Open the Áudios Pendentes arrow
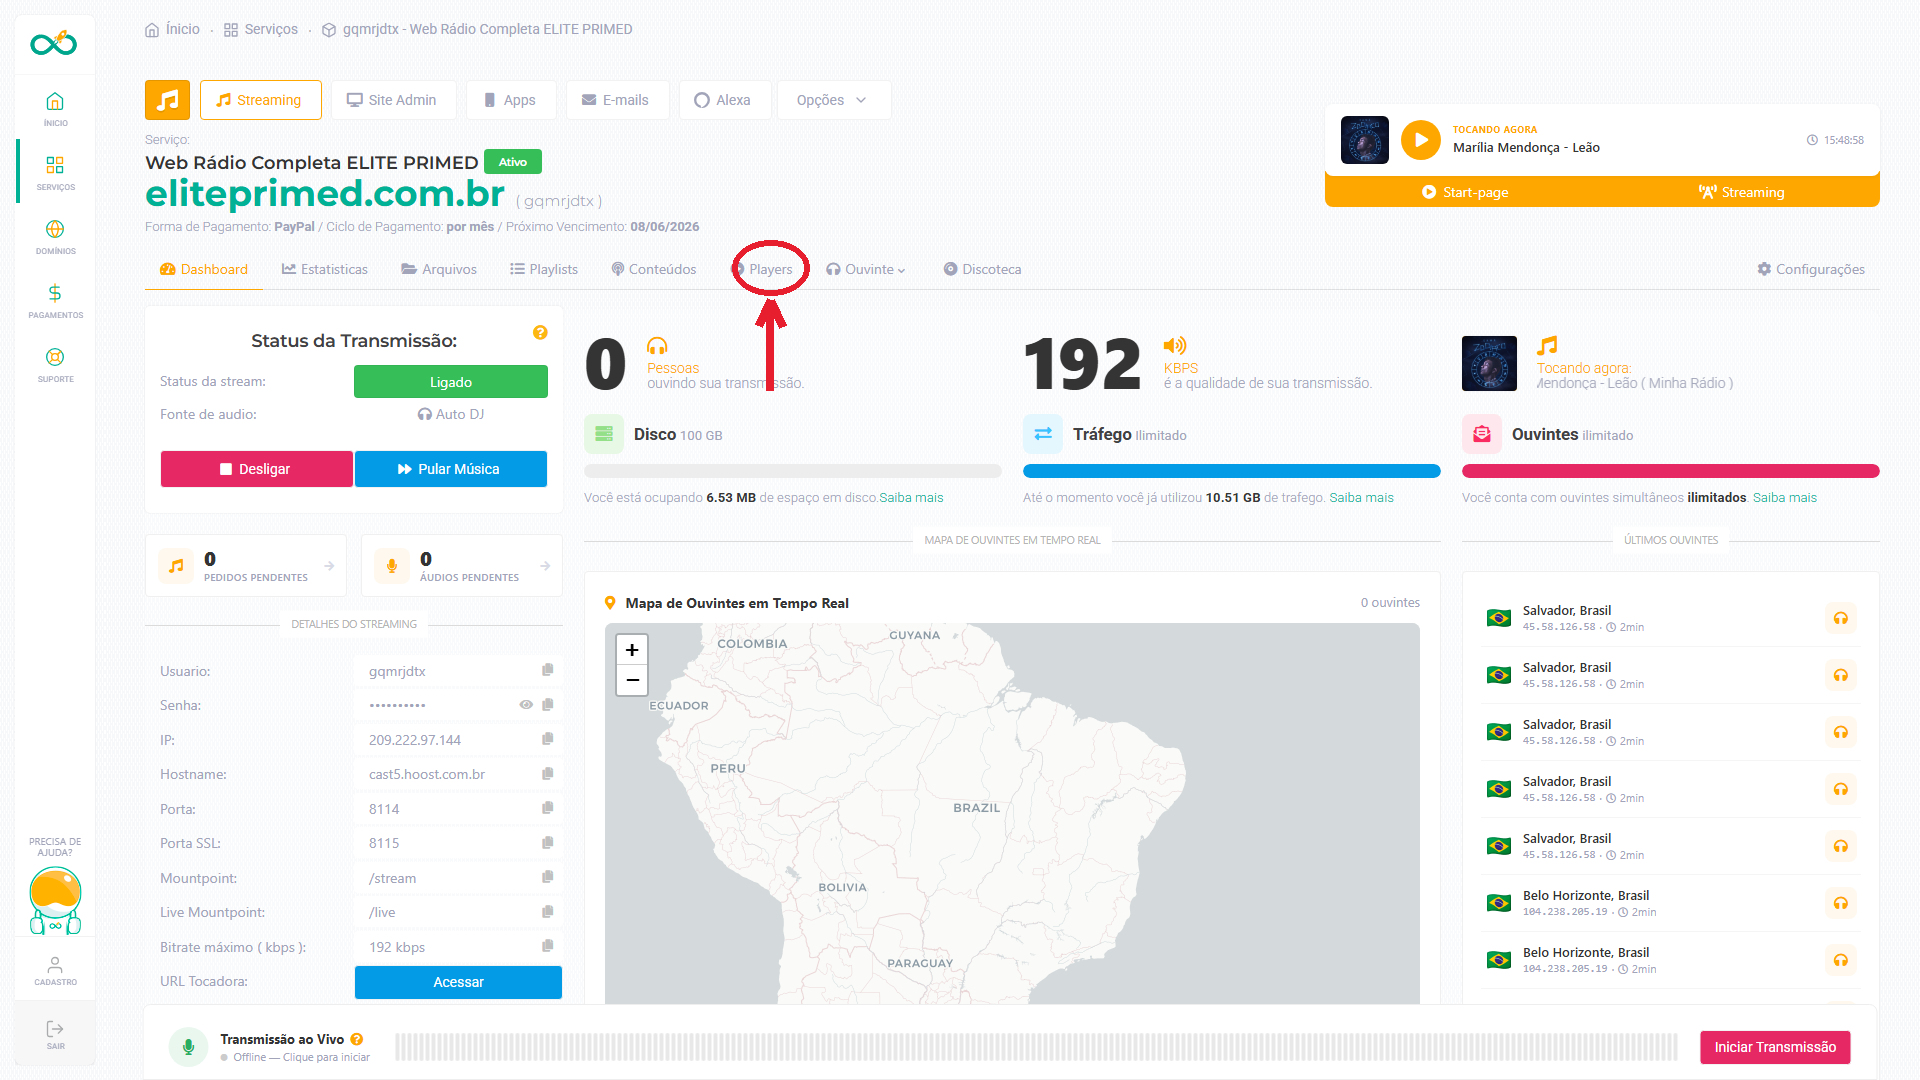 point(545,566)
